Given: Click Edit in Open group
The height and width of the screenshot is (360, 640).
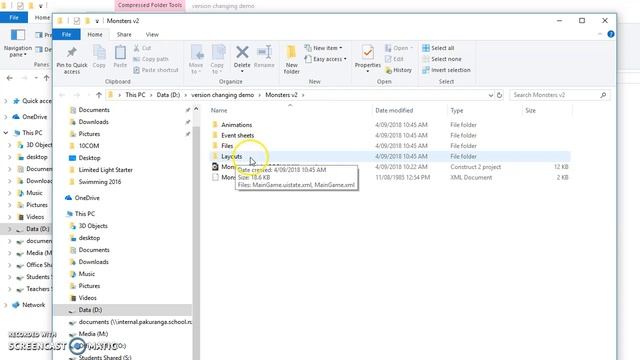Looking at the screenshot, I should 394,59.
